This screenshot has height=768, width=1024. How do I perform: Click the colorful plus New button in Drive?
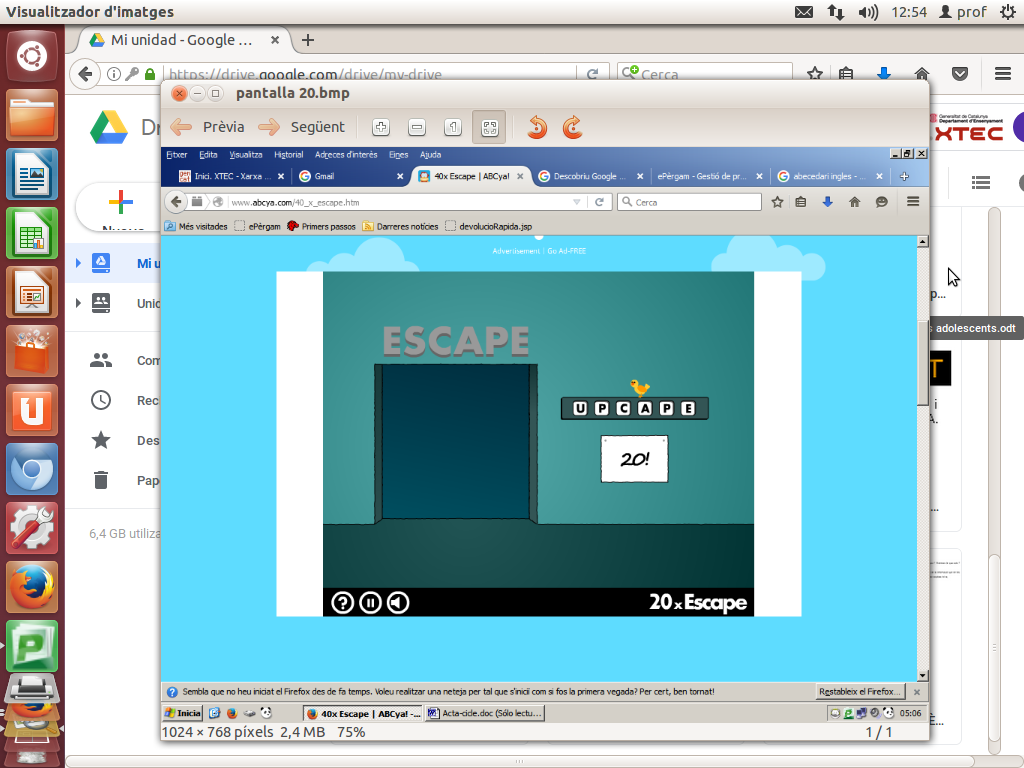[x=121, y=202]
